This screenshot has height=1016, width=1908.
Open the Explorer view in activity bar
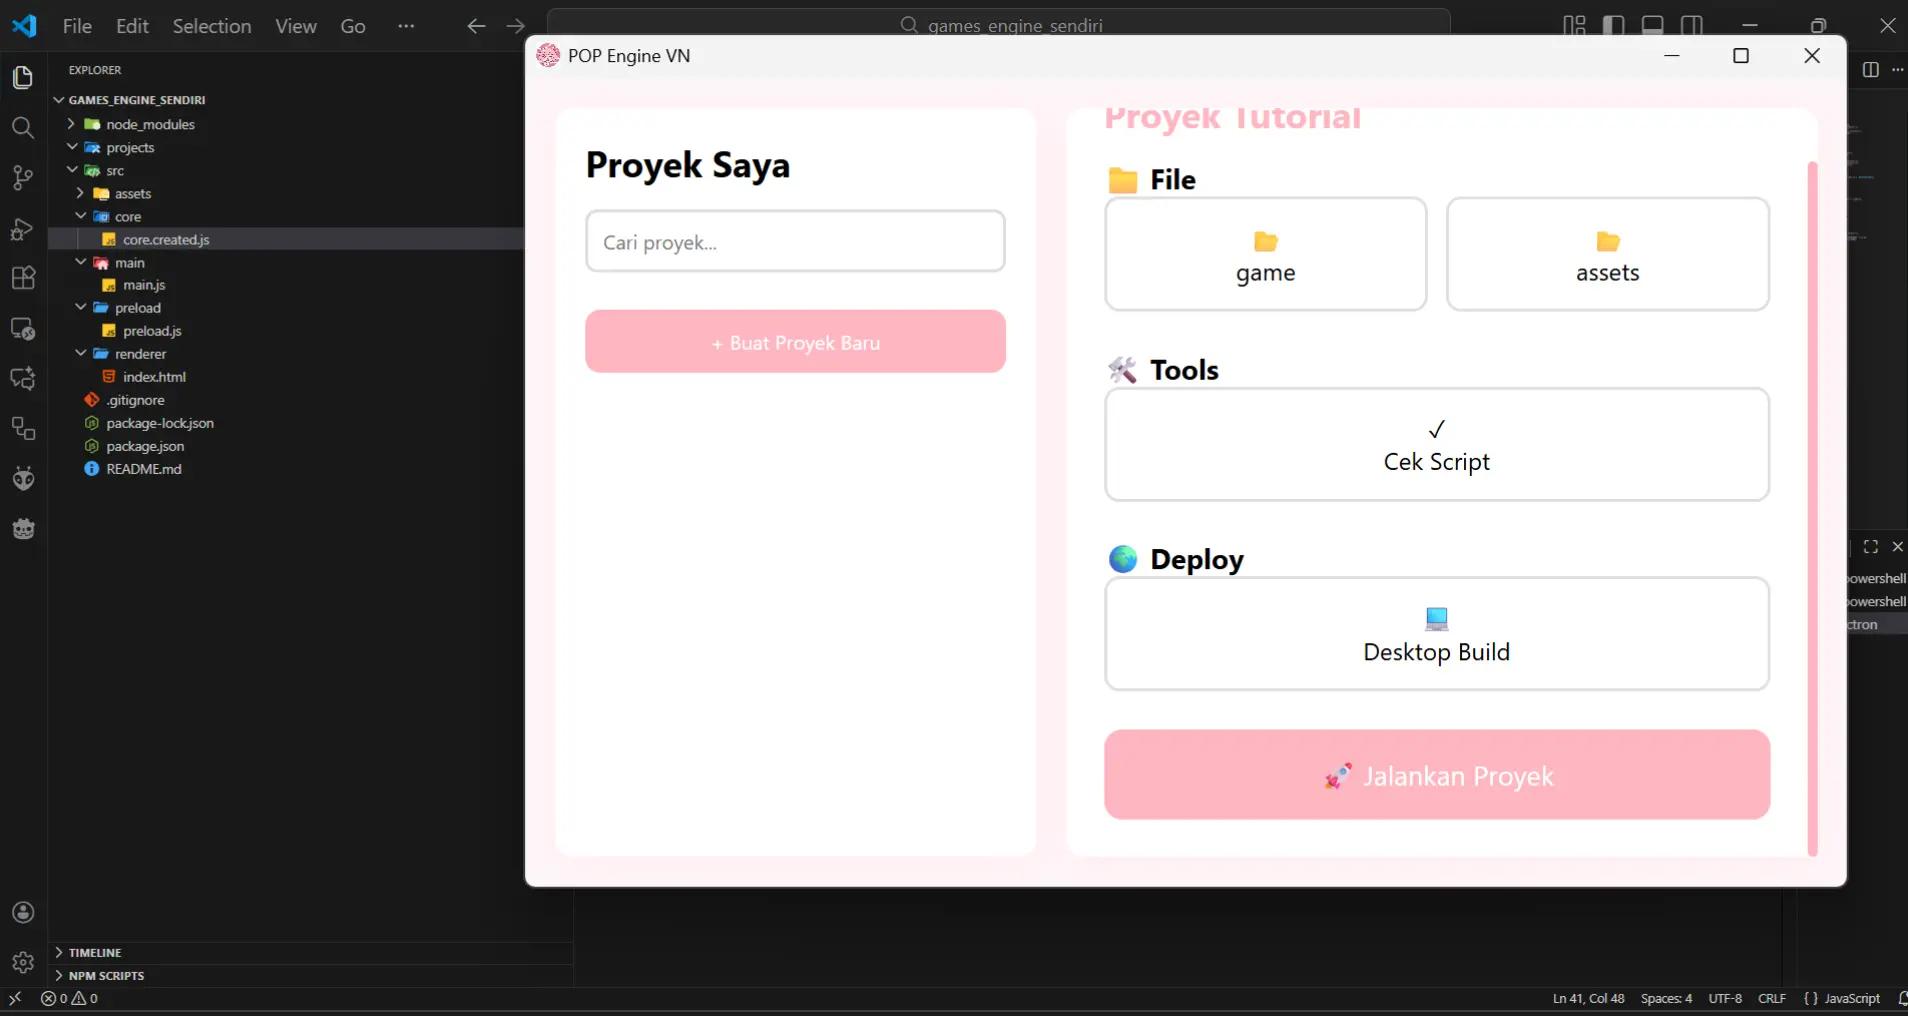tap(23, 77)
